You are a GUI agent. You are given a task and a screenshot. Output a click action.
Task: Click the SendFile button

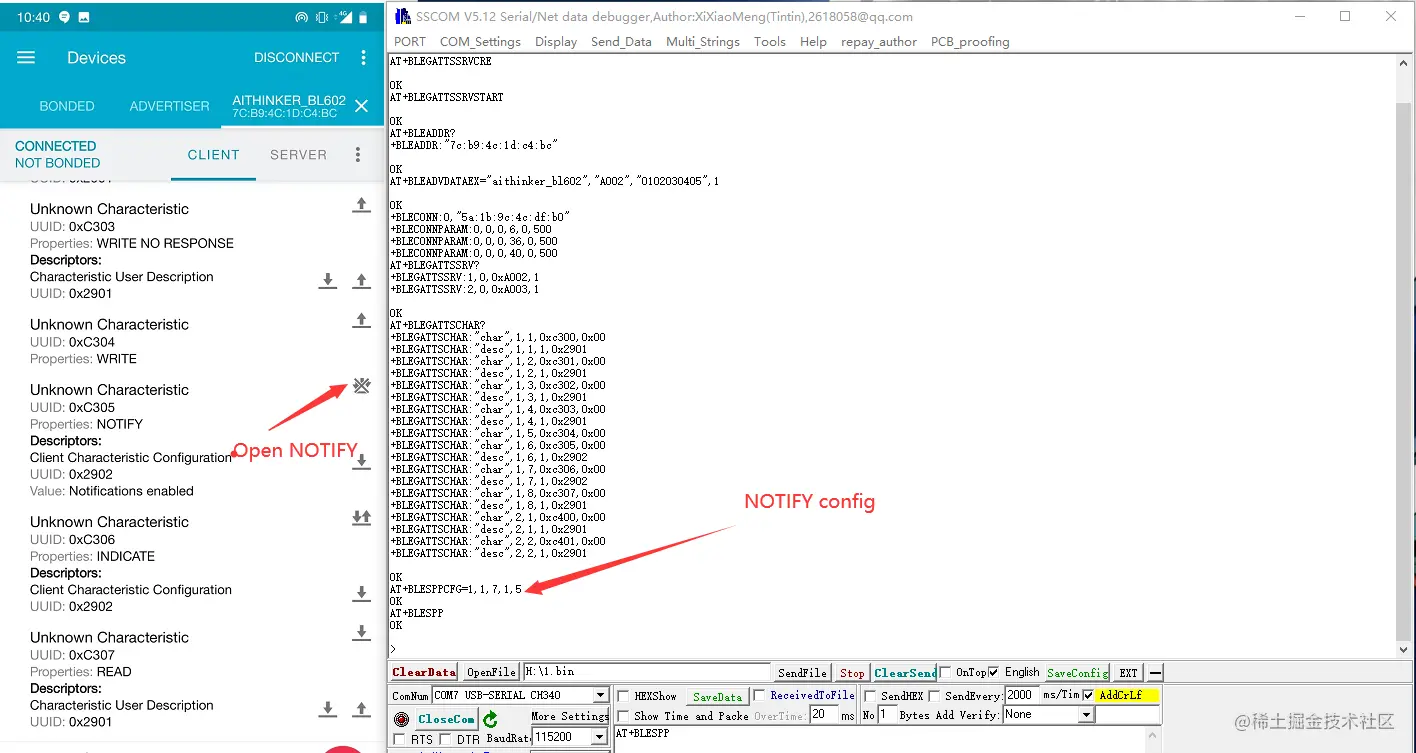point(802,673)
